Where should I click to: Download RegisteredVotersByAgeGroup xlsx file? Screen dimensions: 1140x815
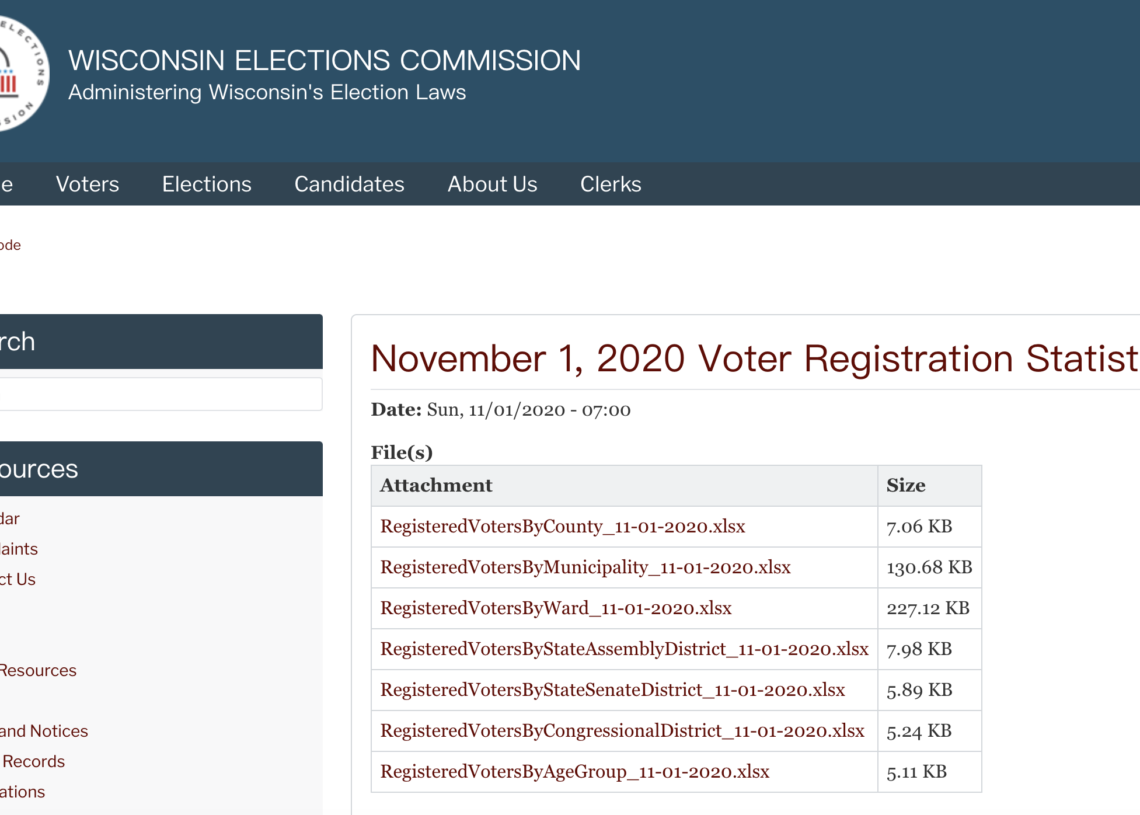pyautogui.click(x=574, y=771)
